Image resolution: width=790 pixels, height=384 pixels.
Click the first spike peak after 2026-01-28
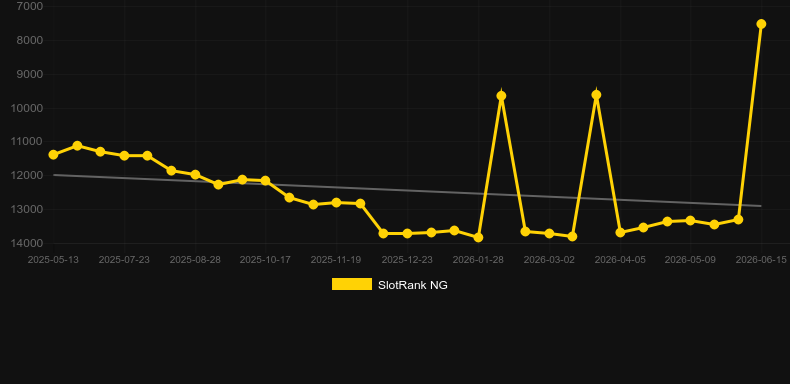coord(501,96)
